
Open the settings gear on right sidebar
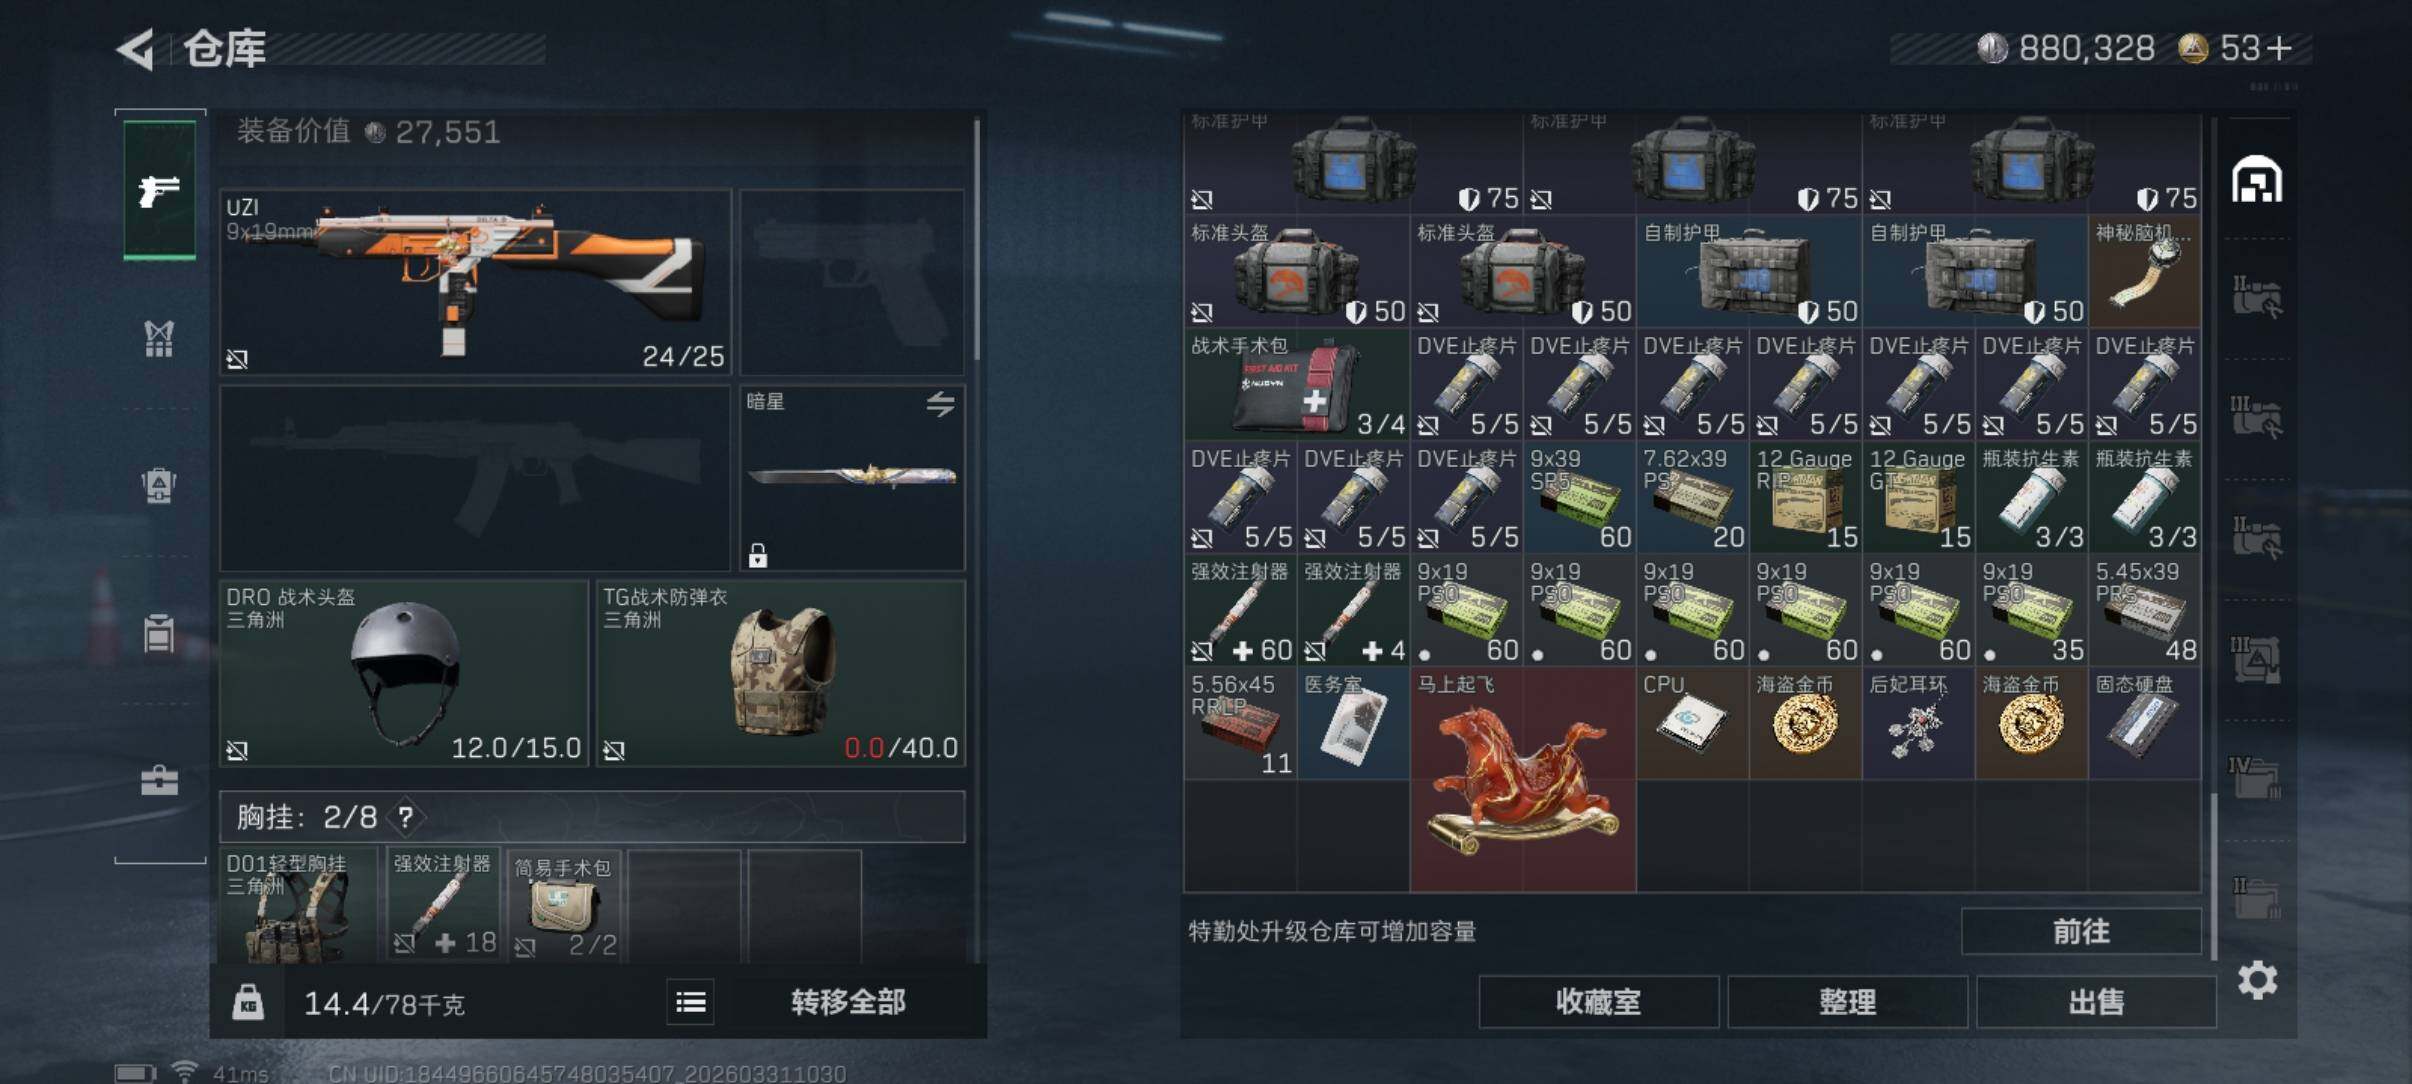pos(2257,980)
